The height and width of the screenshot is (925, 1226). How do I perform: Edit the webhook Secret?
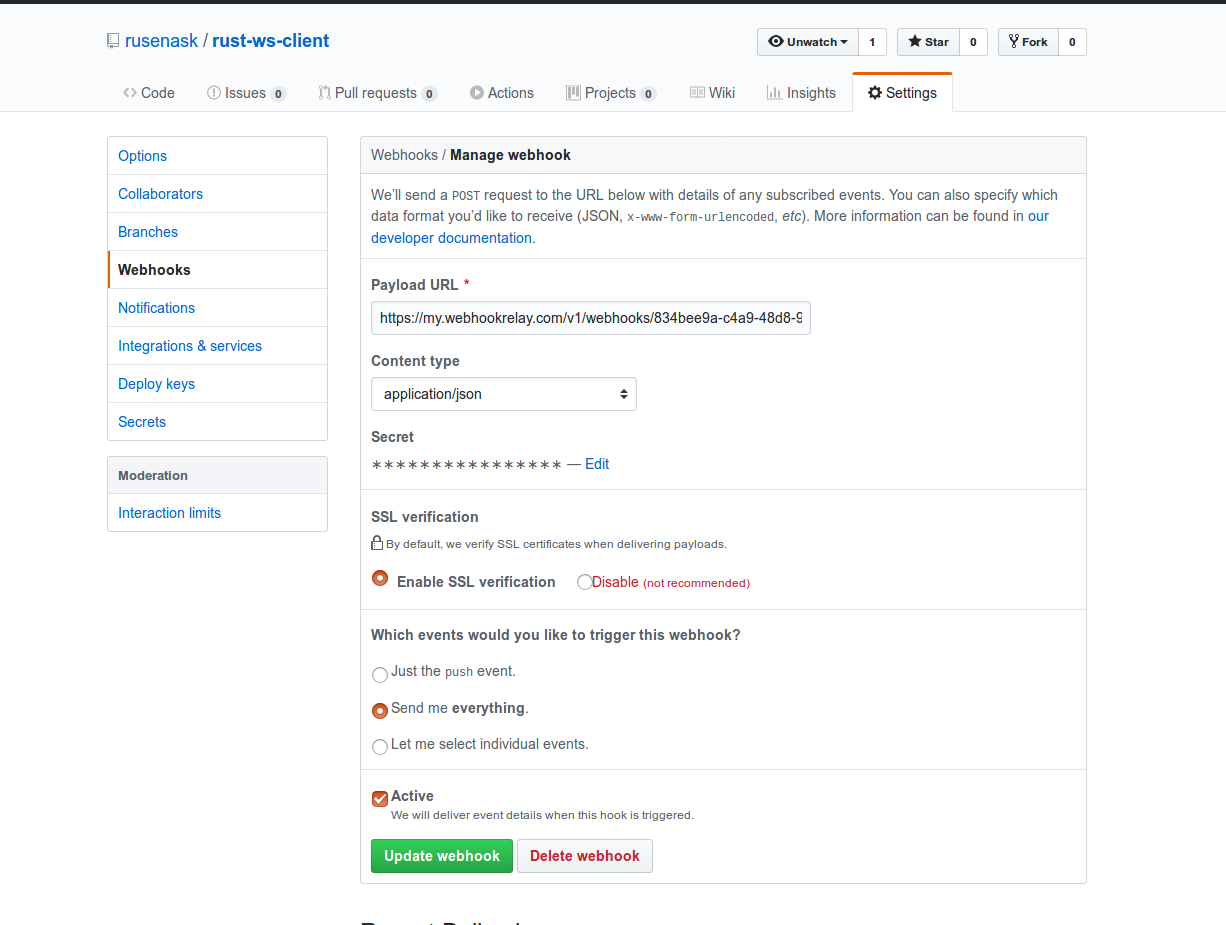(x=596, y=463)
